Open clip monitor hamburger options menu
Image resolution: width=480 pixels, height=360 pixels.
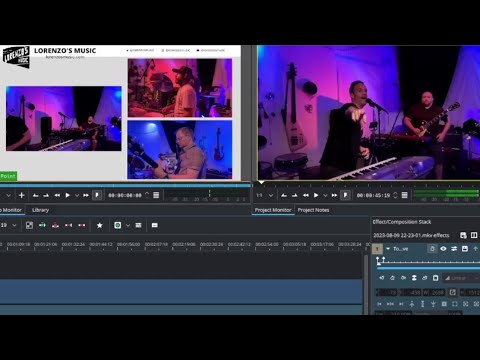(156, 195)
